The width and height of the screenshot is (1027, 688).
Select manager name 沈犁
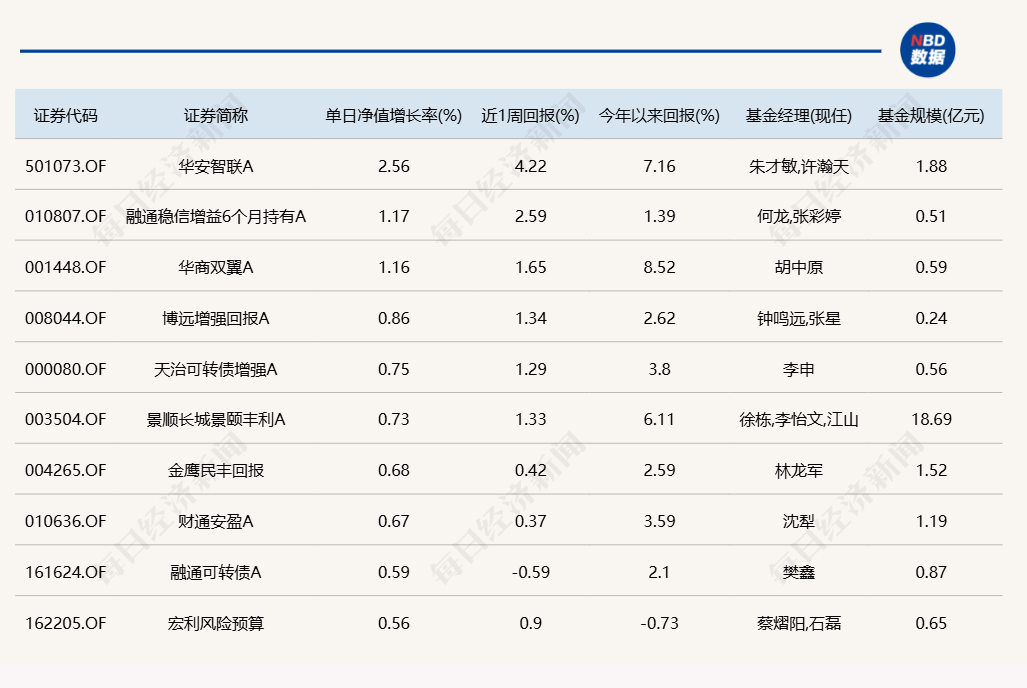(799, 522)
